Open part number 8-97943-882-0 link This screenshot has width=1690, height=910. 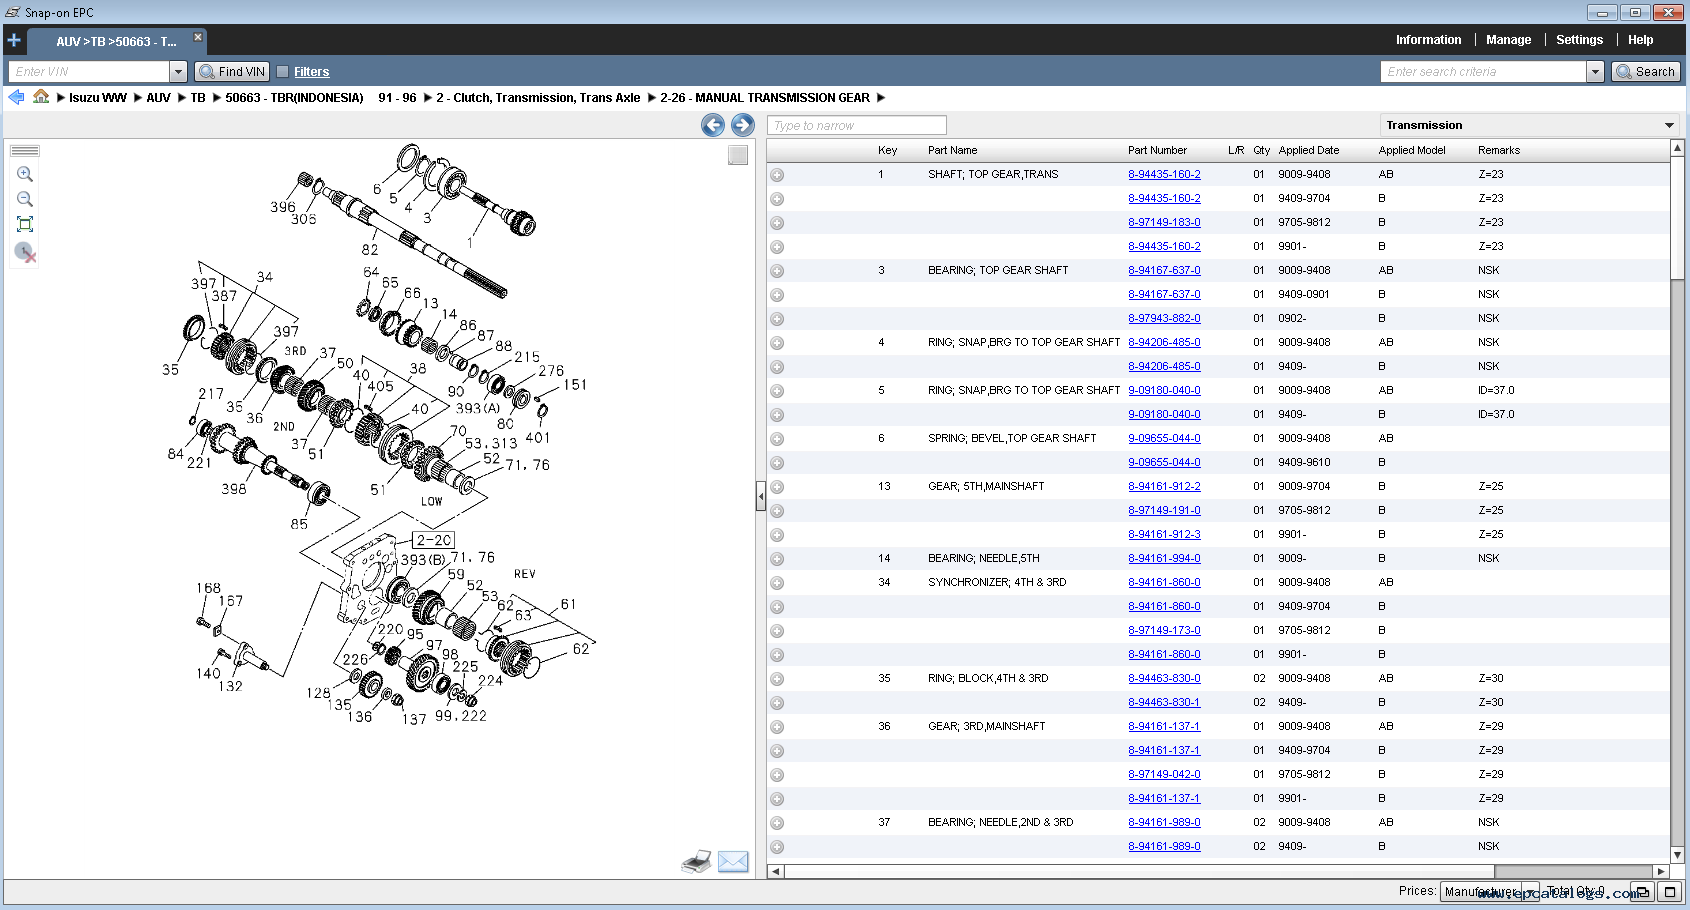1164,318
